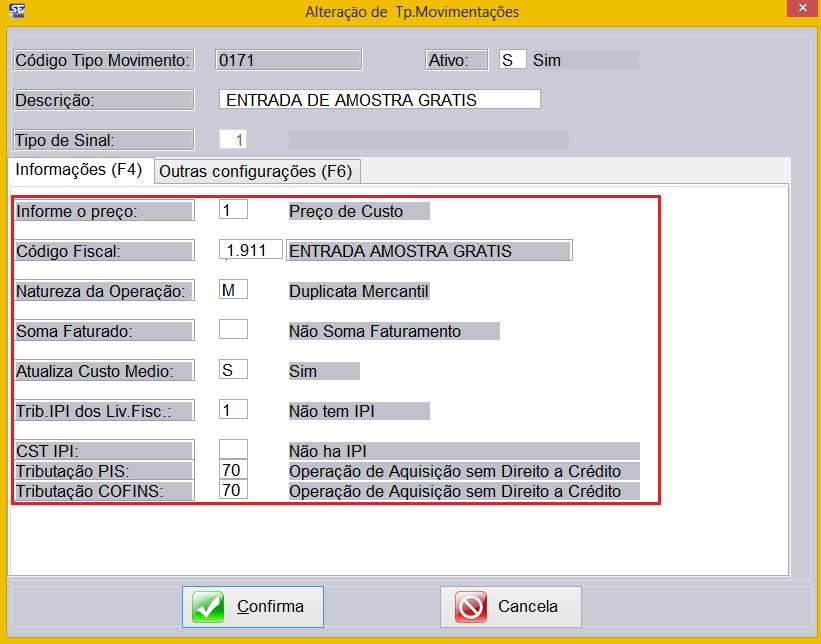Click the Alteração de Tp.Movimentações title bar

(x=410, y=12)
